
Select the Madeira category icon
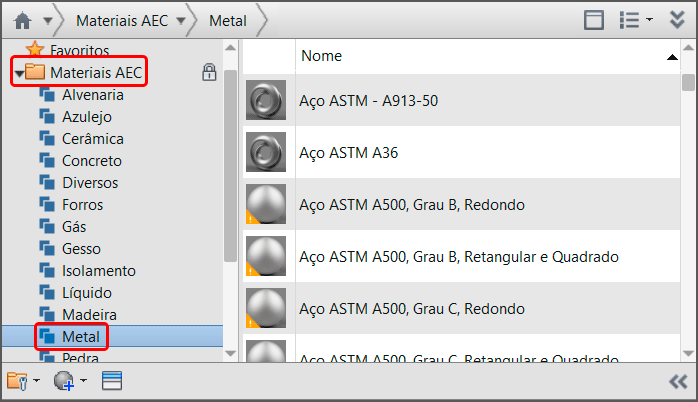(46, 314)
